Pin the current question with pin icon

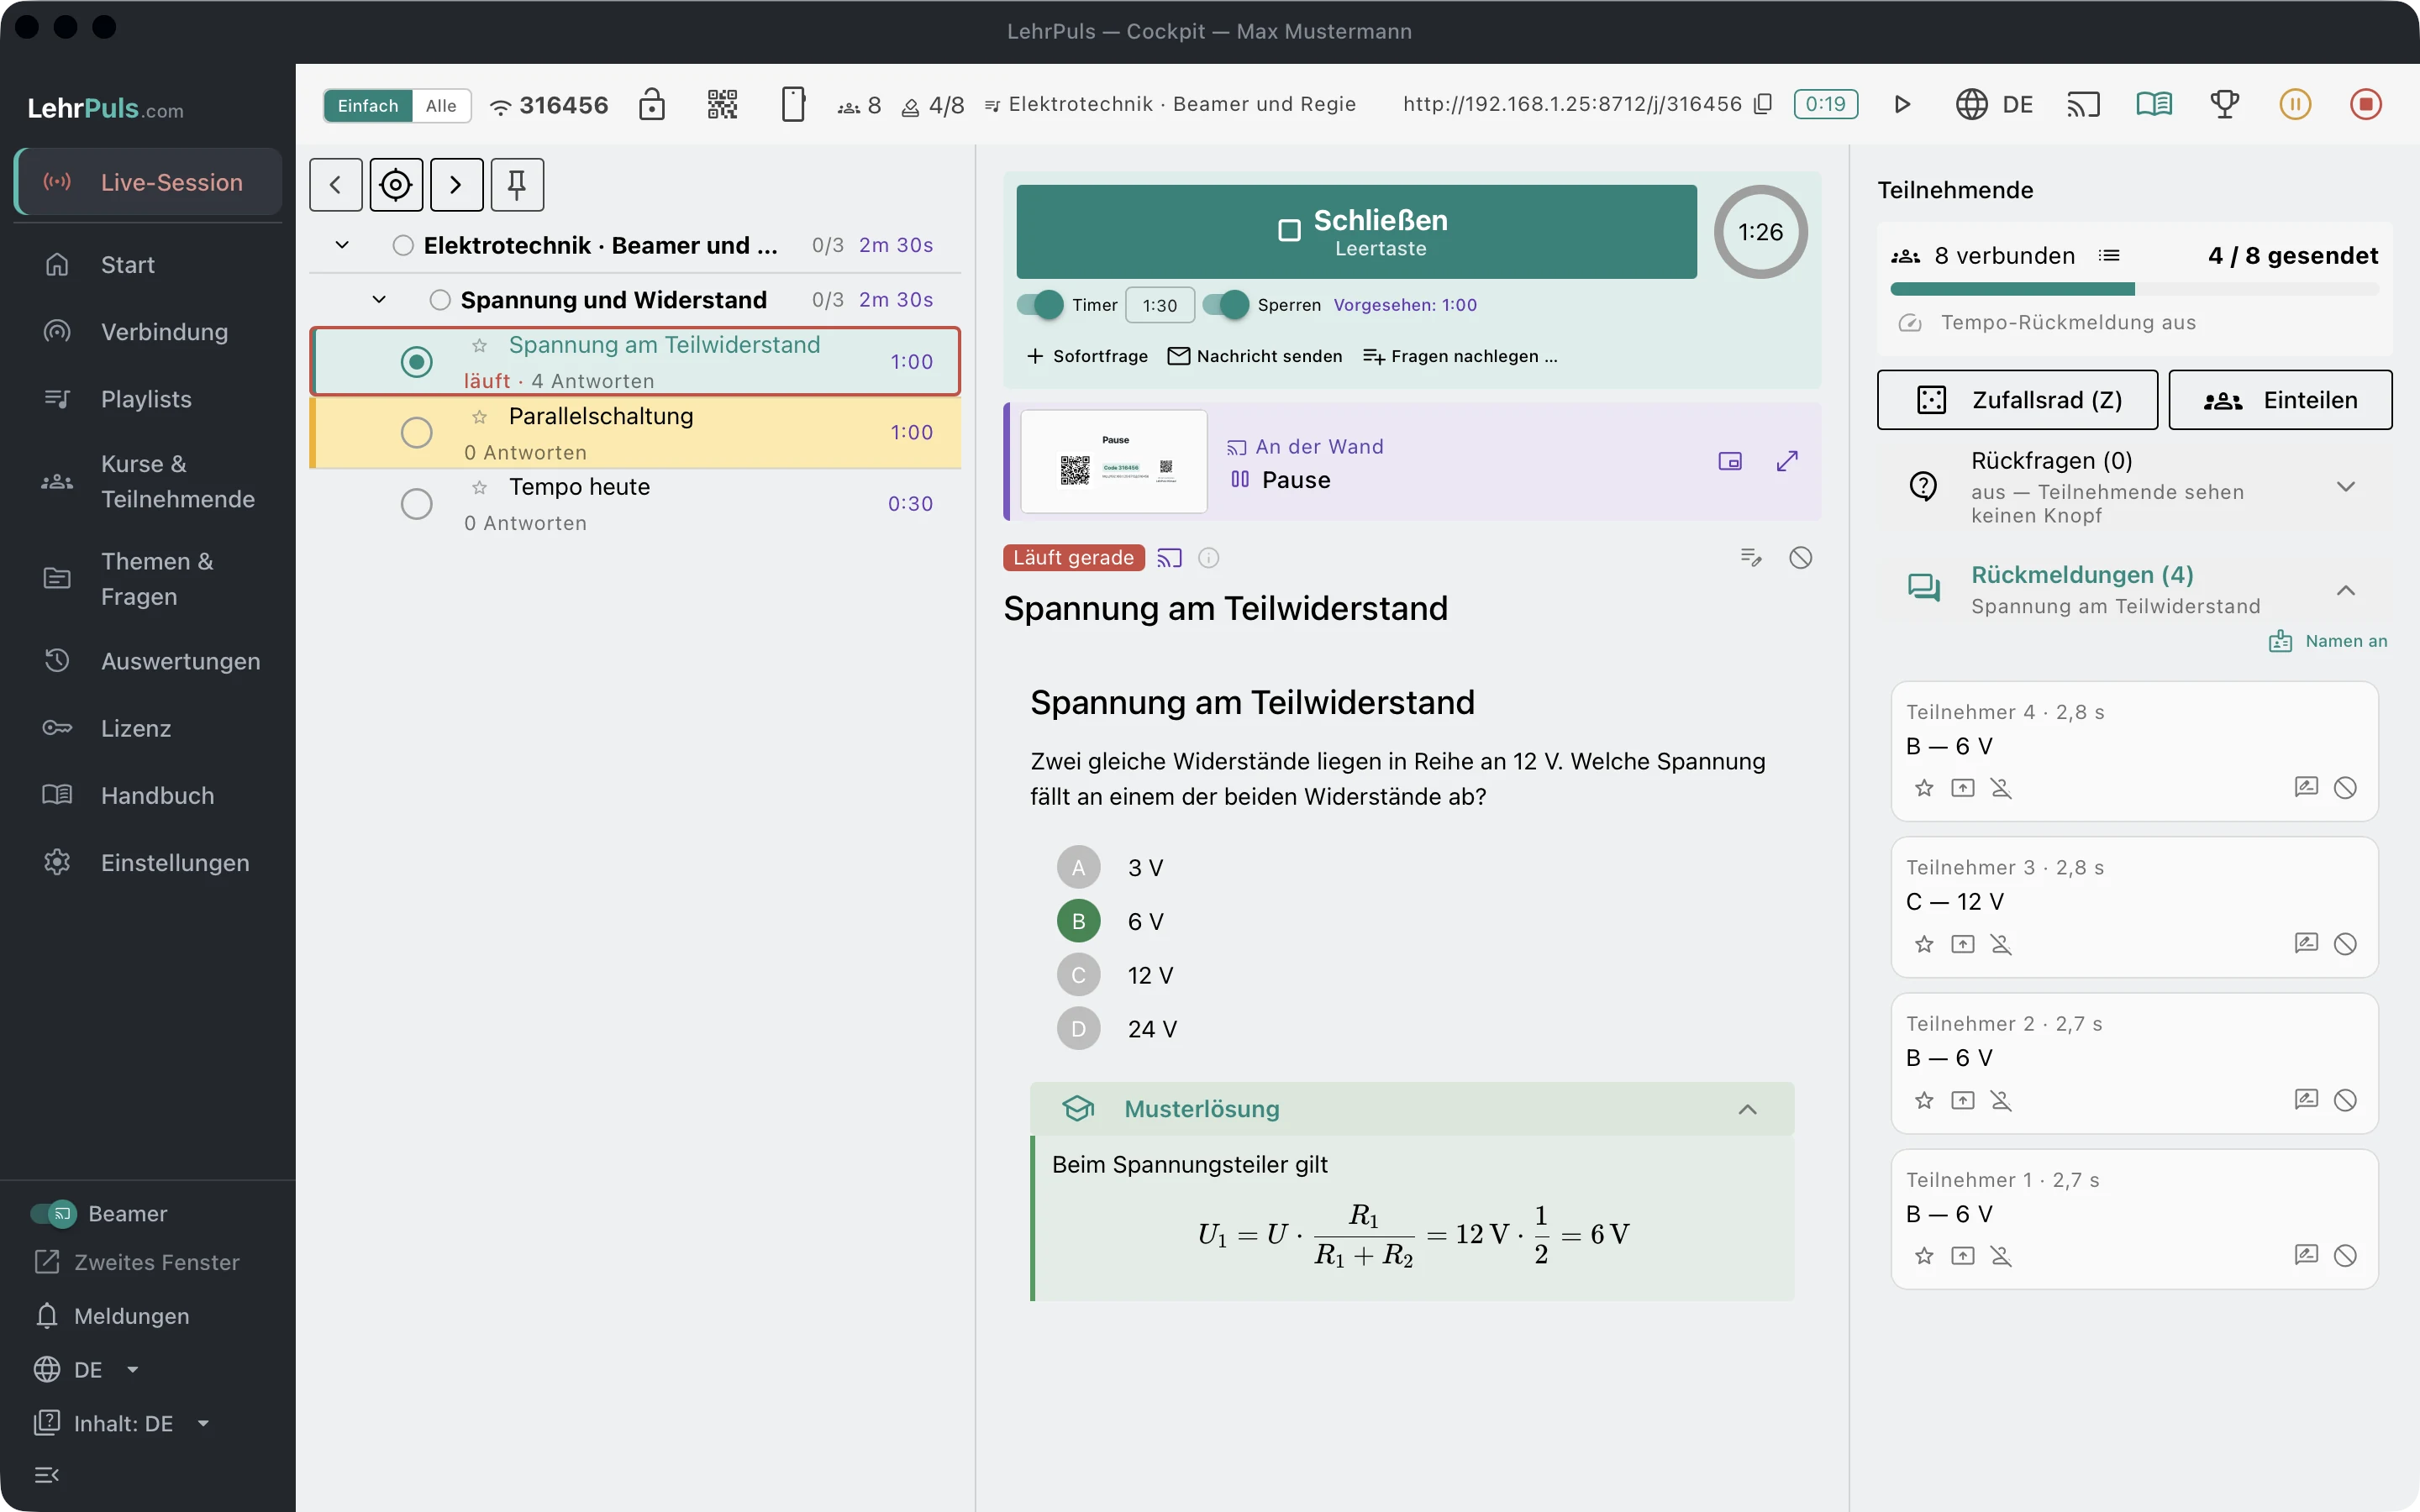[517, 184]
